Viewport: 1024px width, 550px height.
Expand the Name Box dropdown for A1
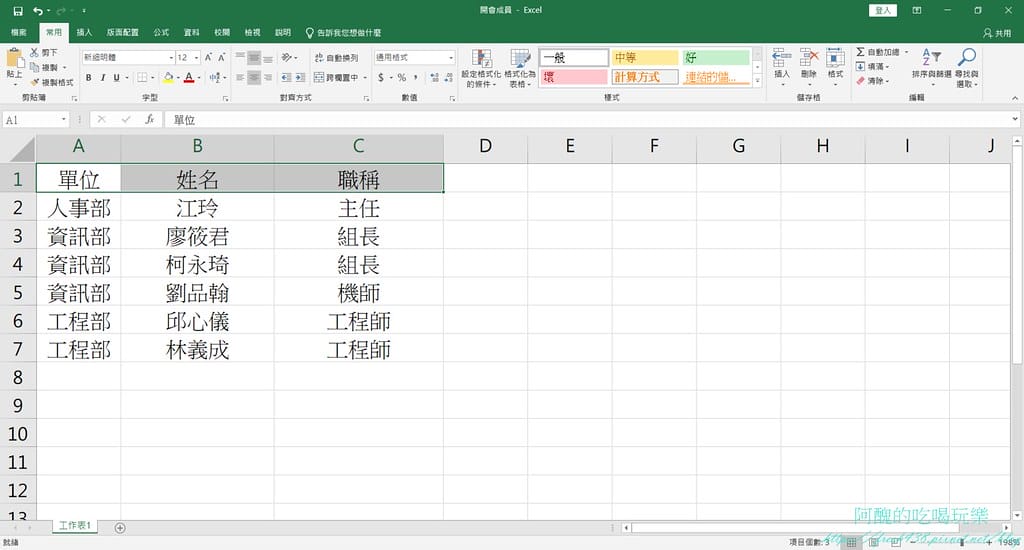point(63,120)
